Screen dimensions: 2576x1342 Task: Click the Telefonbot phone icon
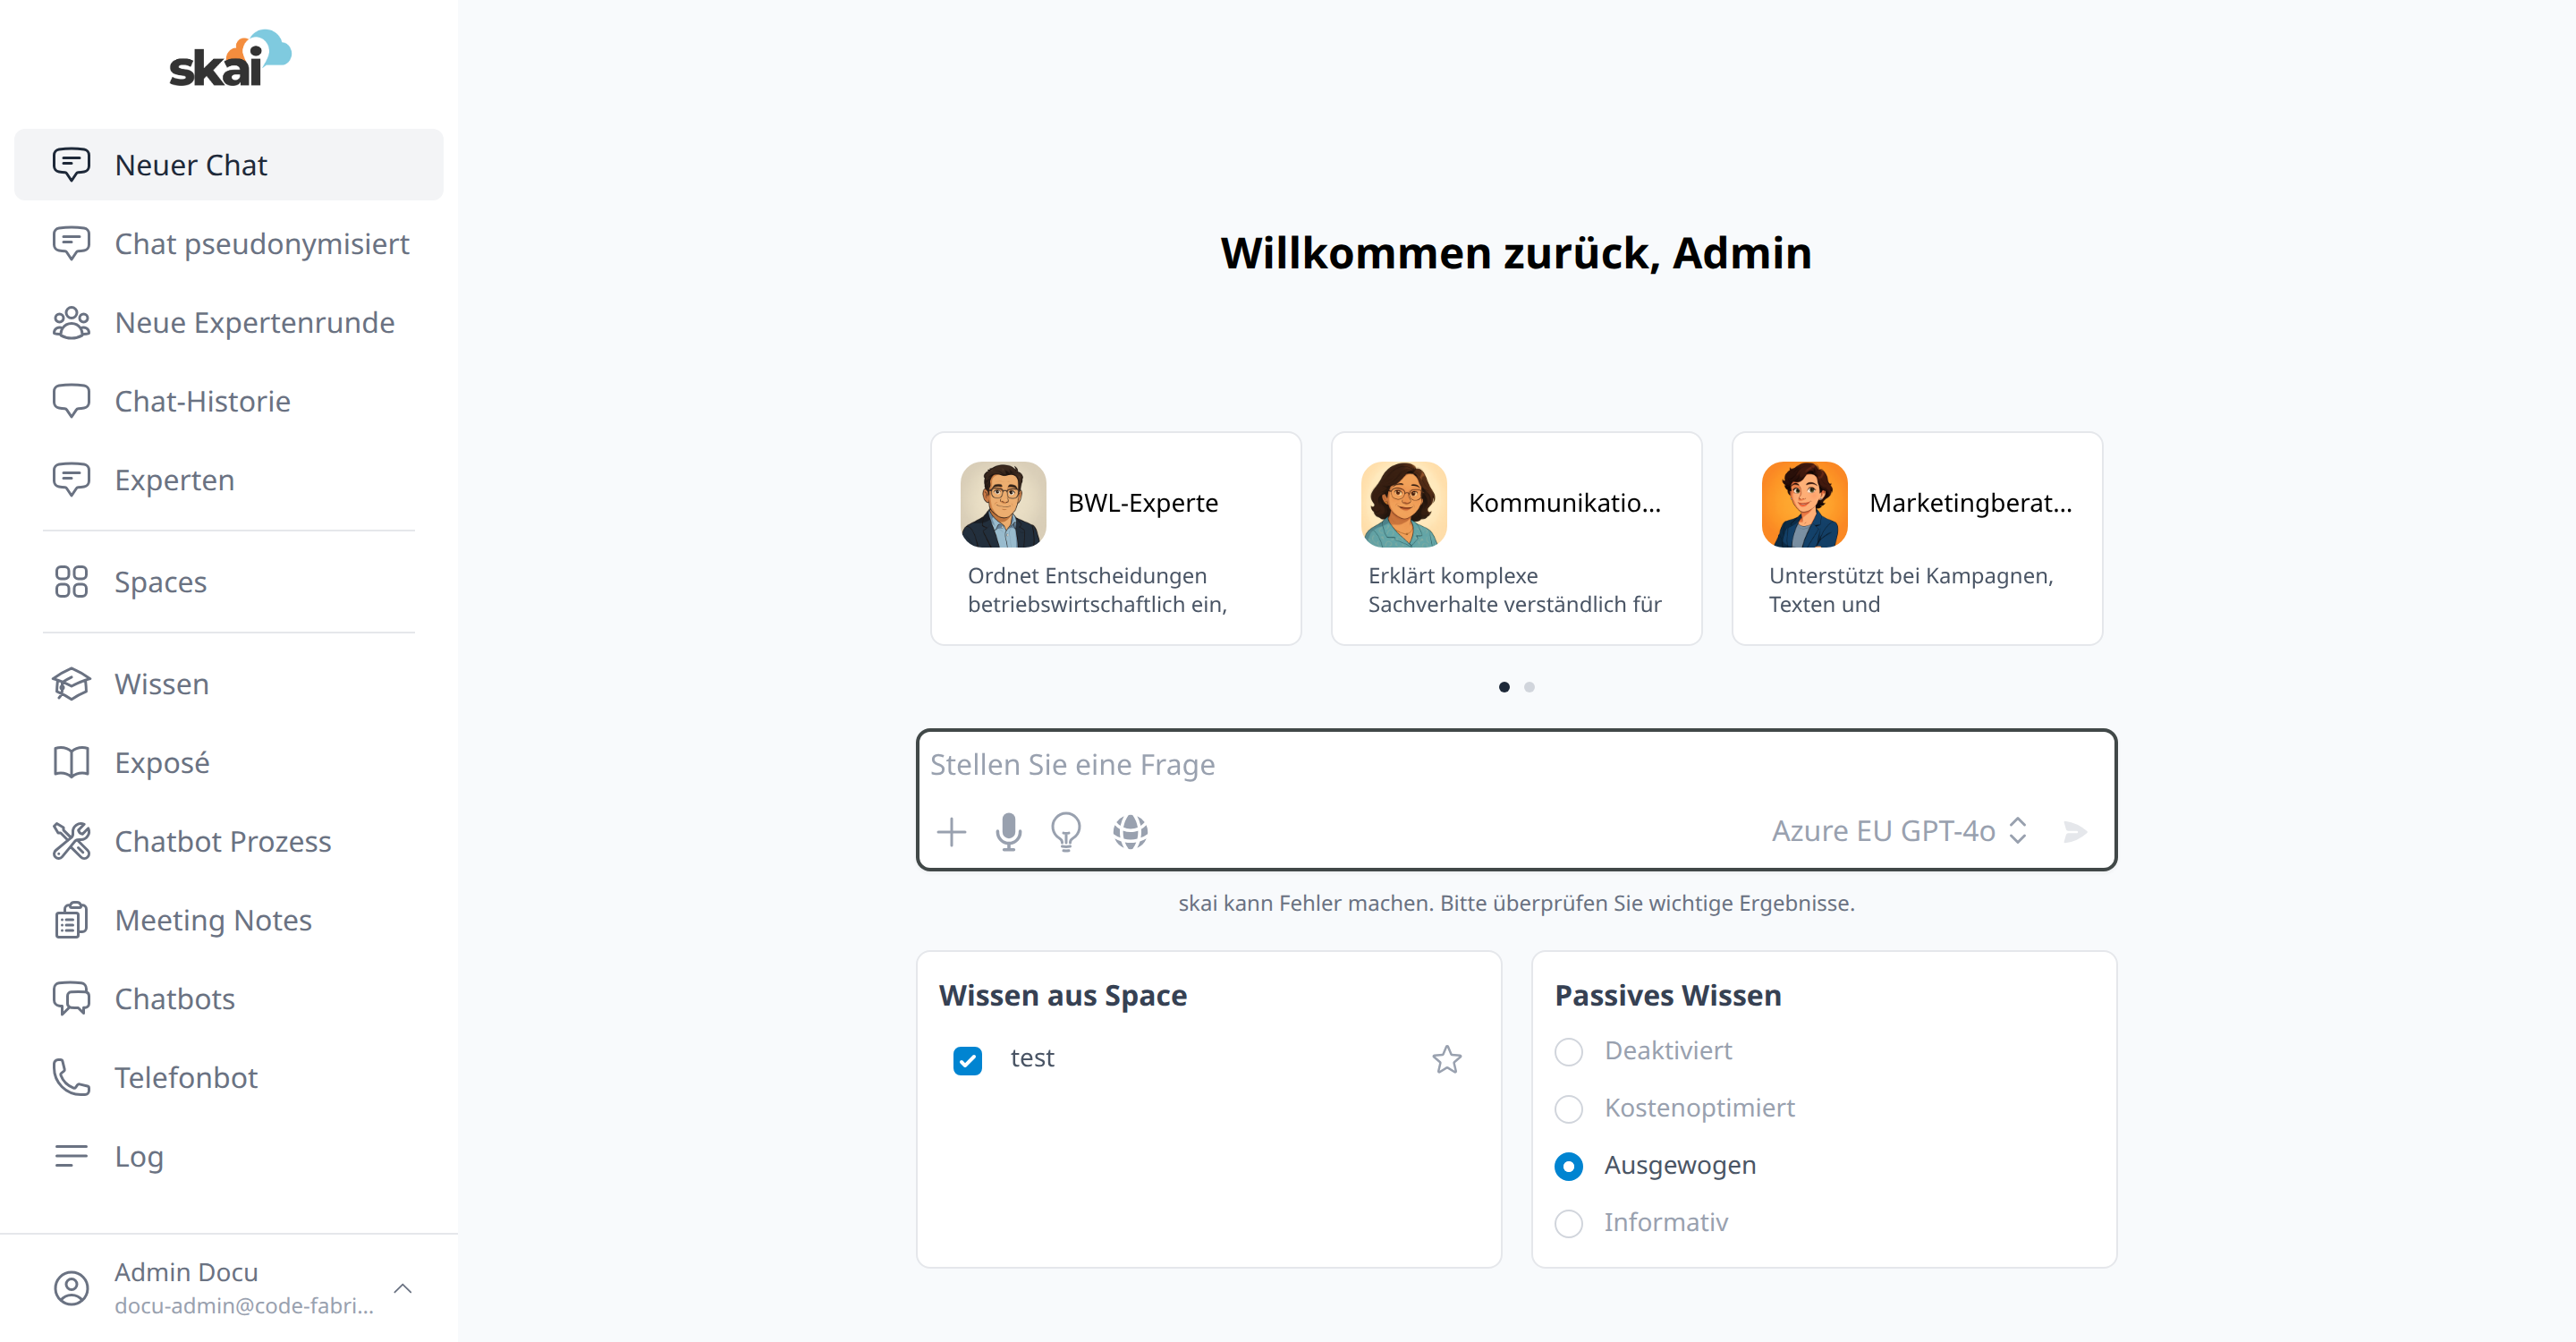(71, 1077)
